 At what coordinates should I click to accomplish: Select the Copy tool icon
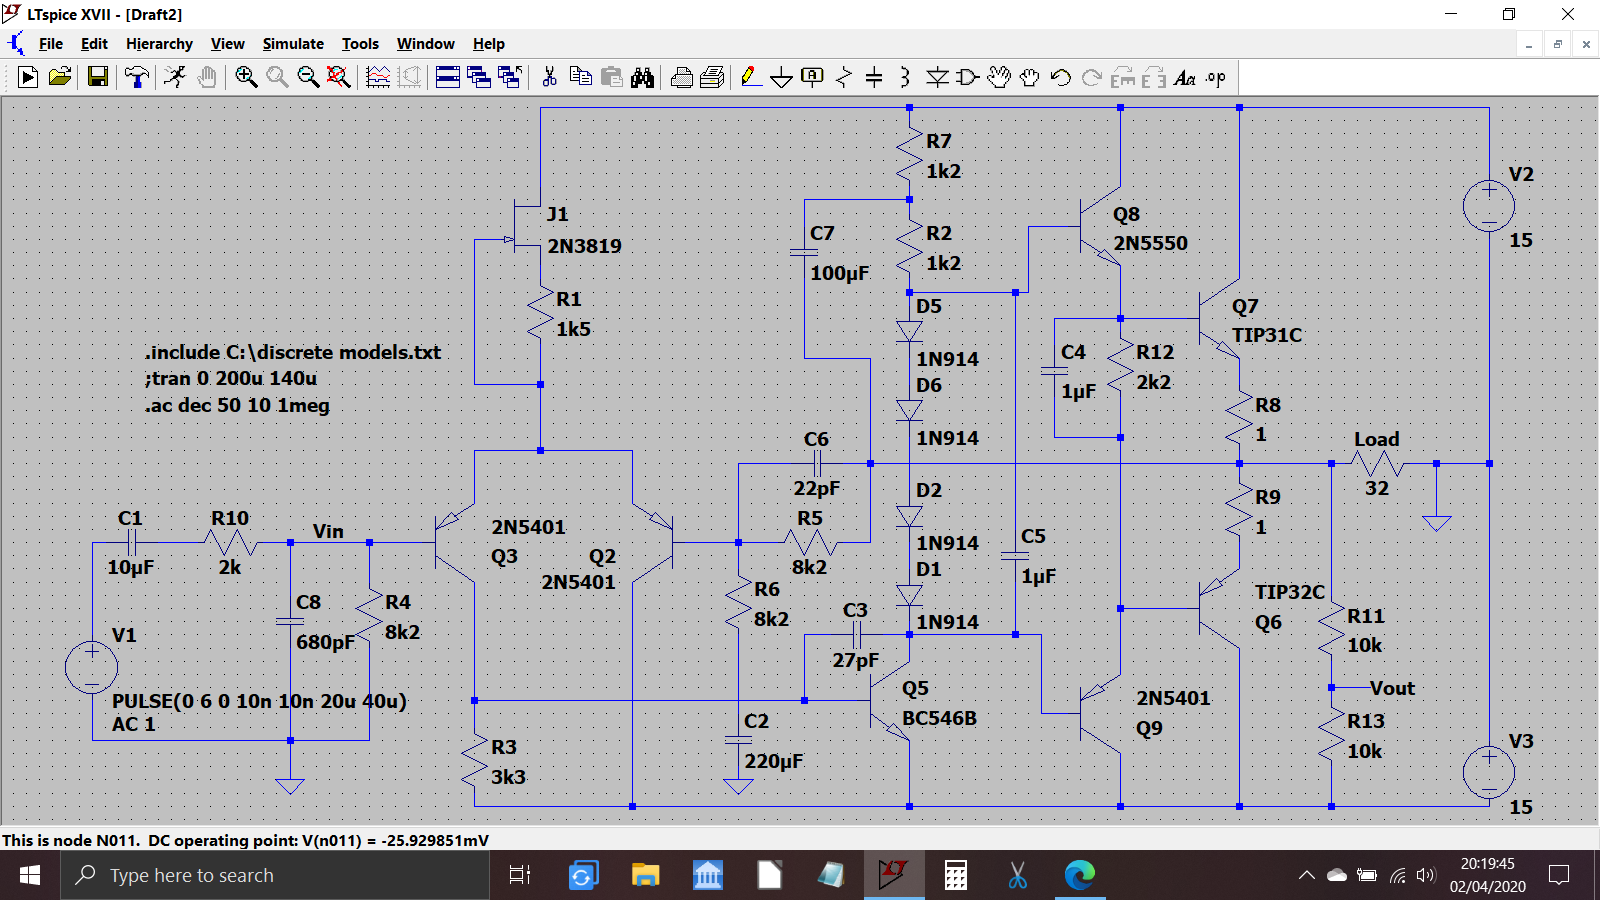pos(580,77)
